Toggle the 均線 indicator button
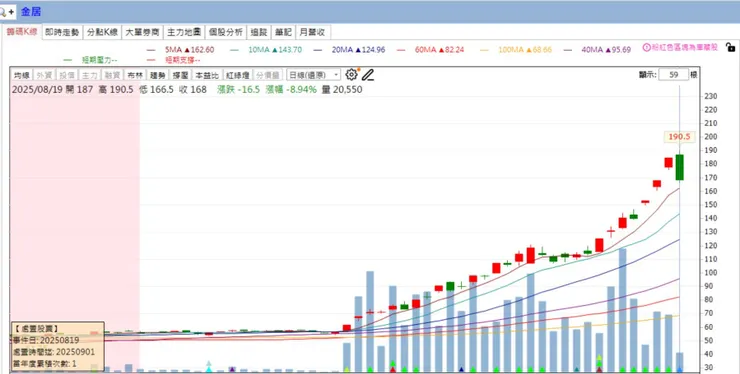The width and height of the screenshot is (740, 374). (22, 75)
